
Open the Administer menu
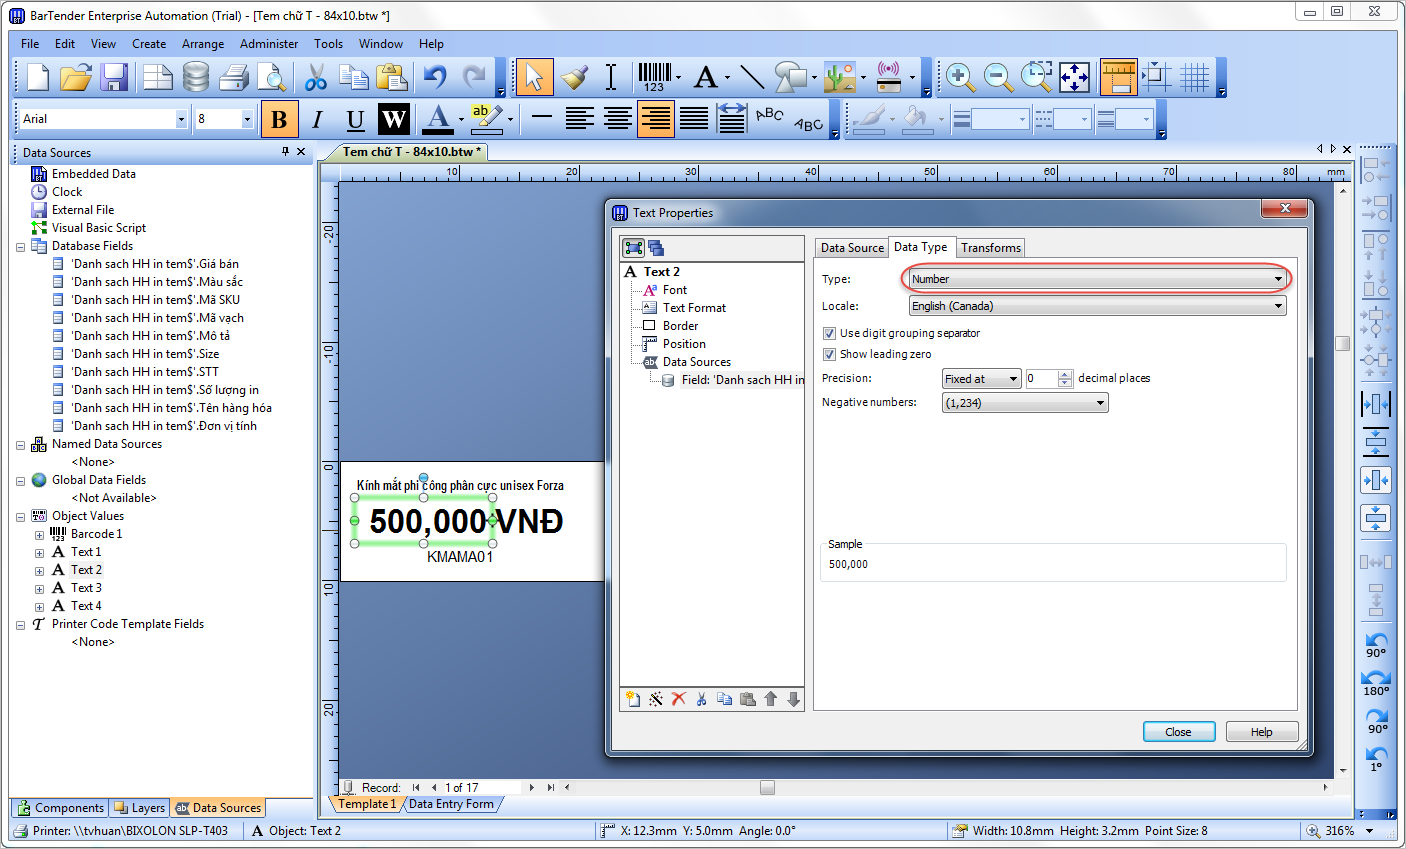269,44
